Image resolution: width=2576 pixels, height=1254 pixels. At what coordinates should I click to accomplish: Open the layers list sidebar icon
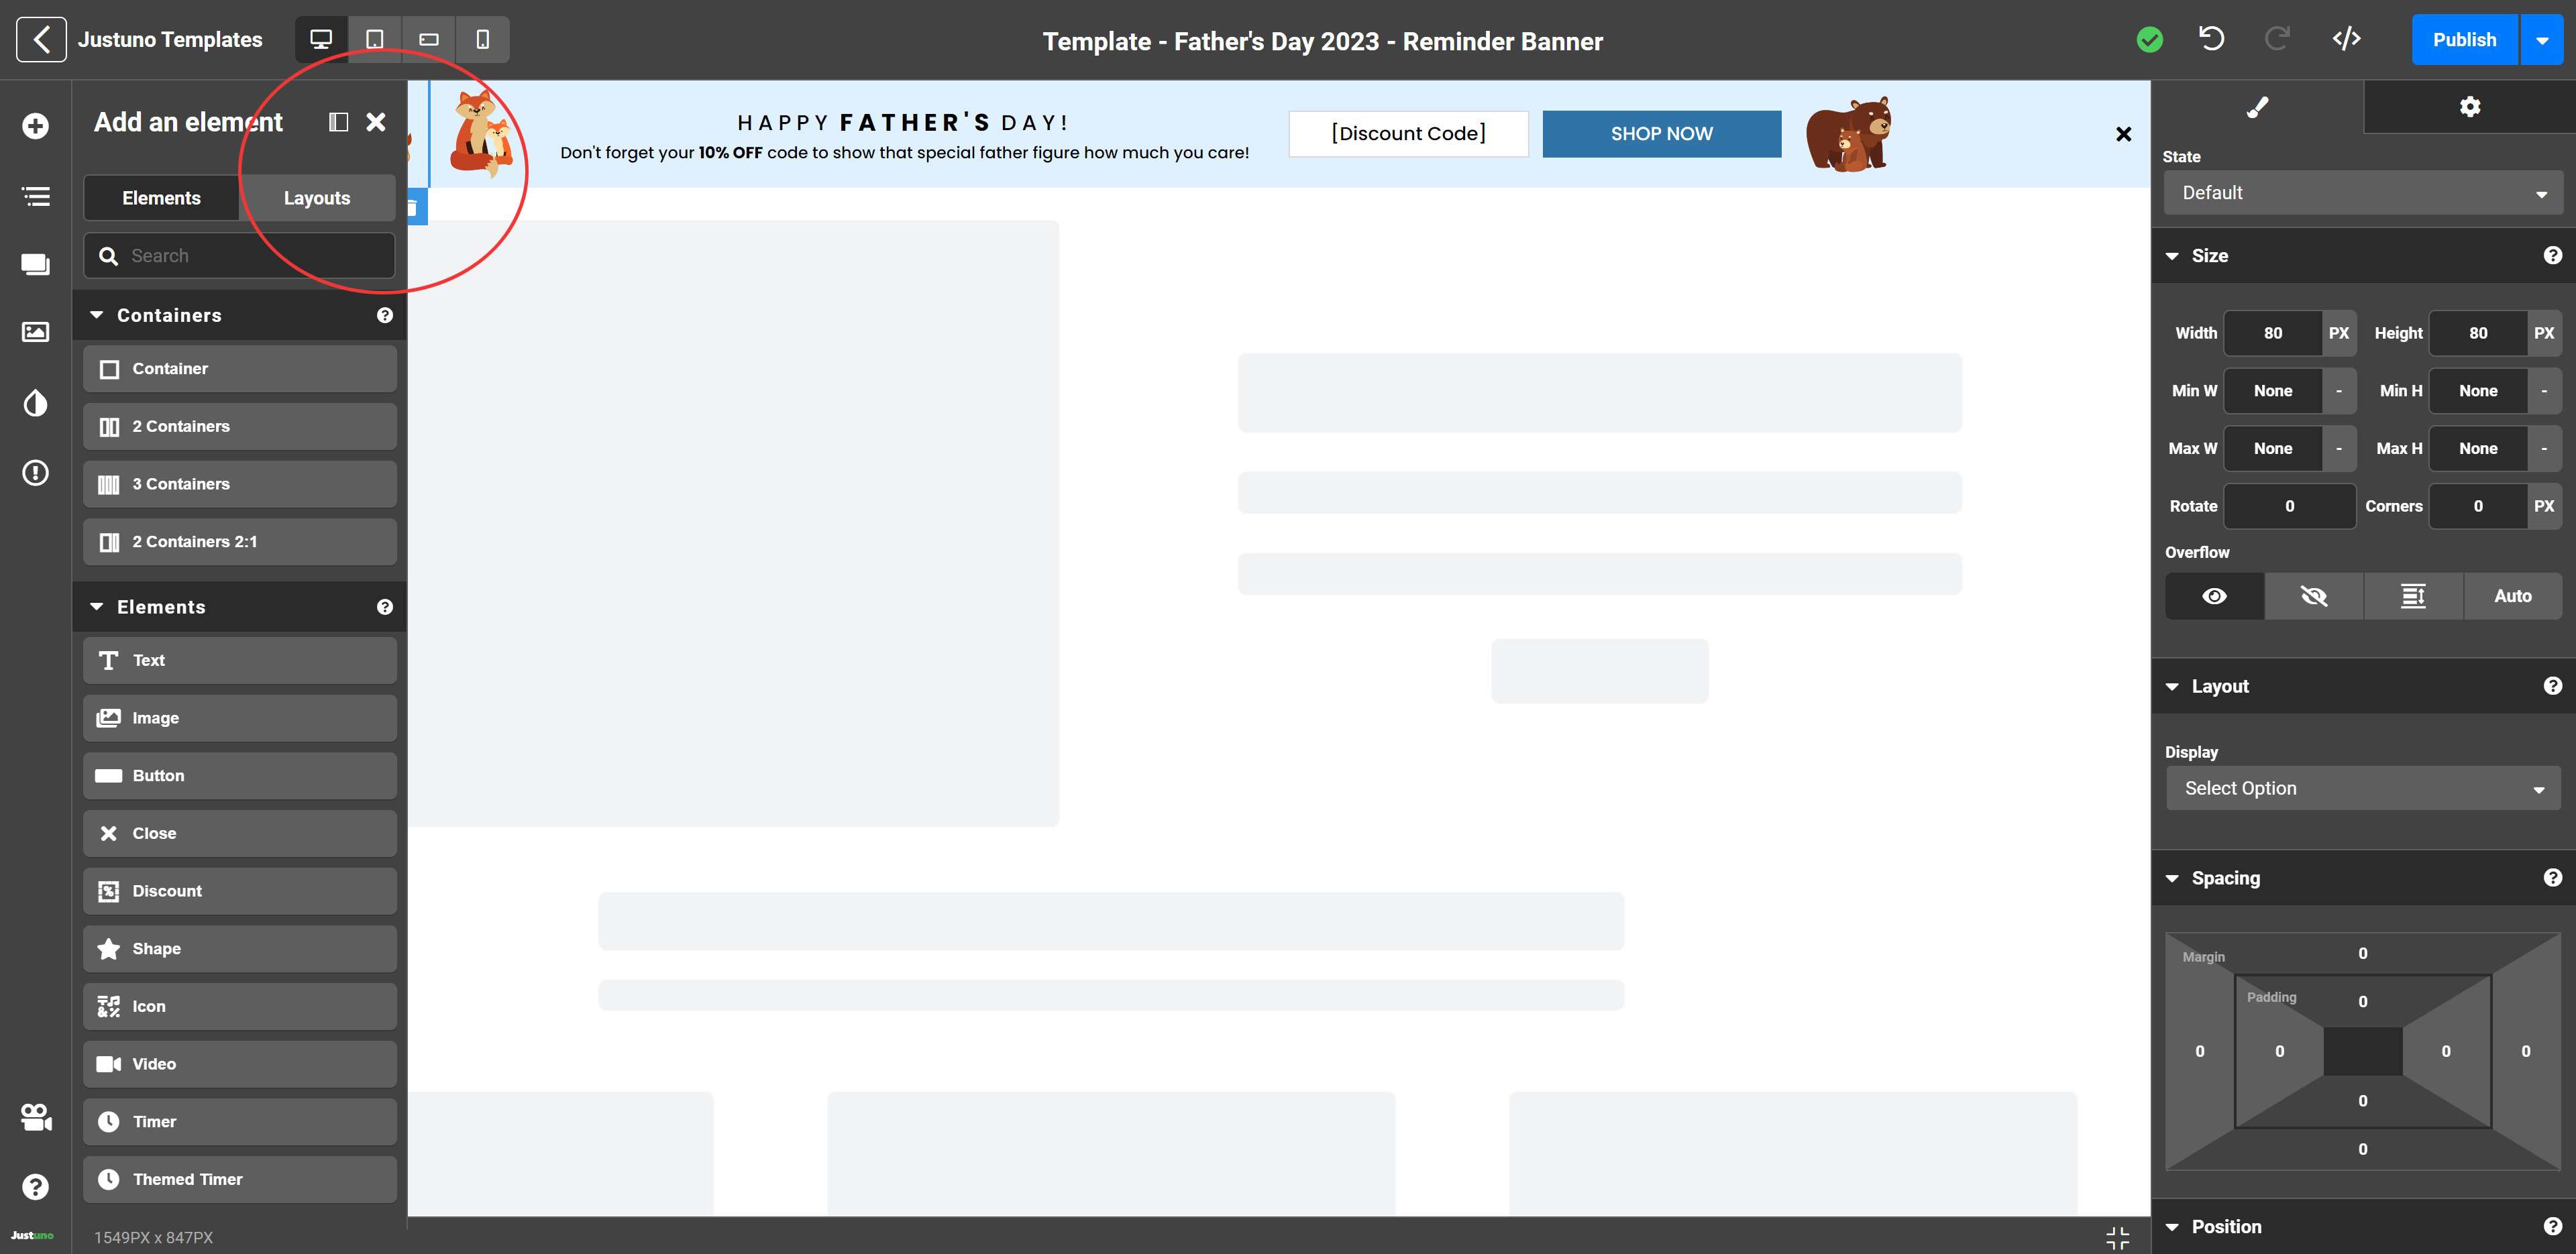tap(36, 196)
